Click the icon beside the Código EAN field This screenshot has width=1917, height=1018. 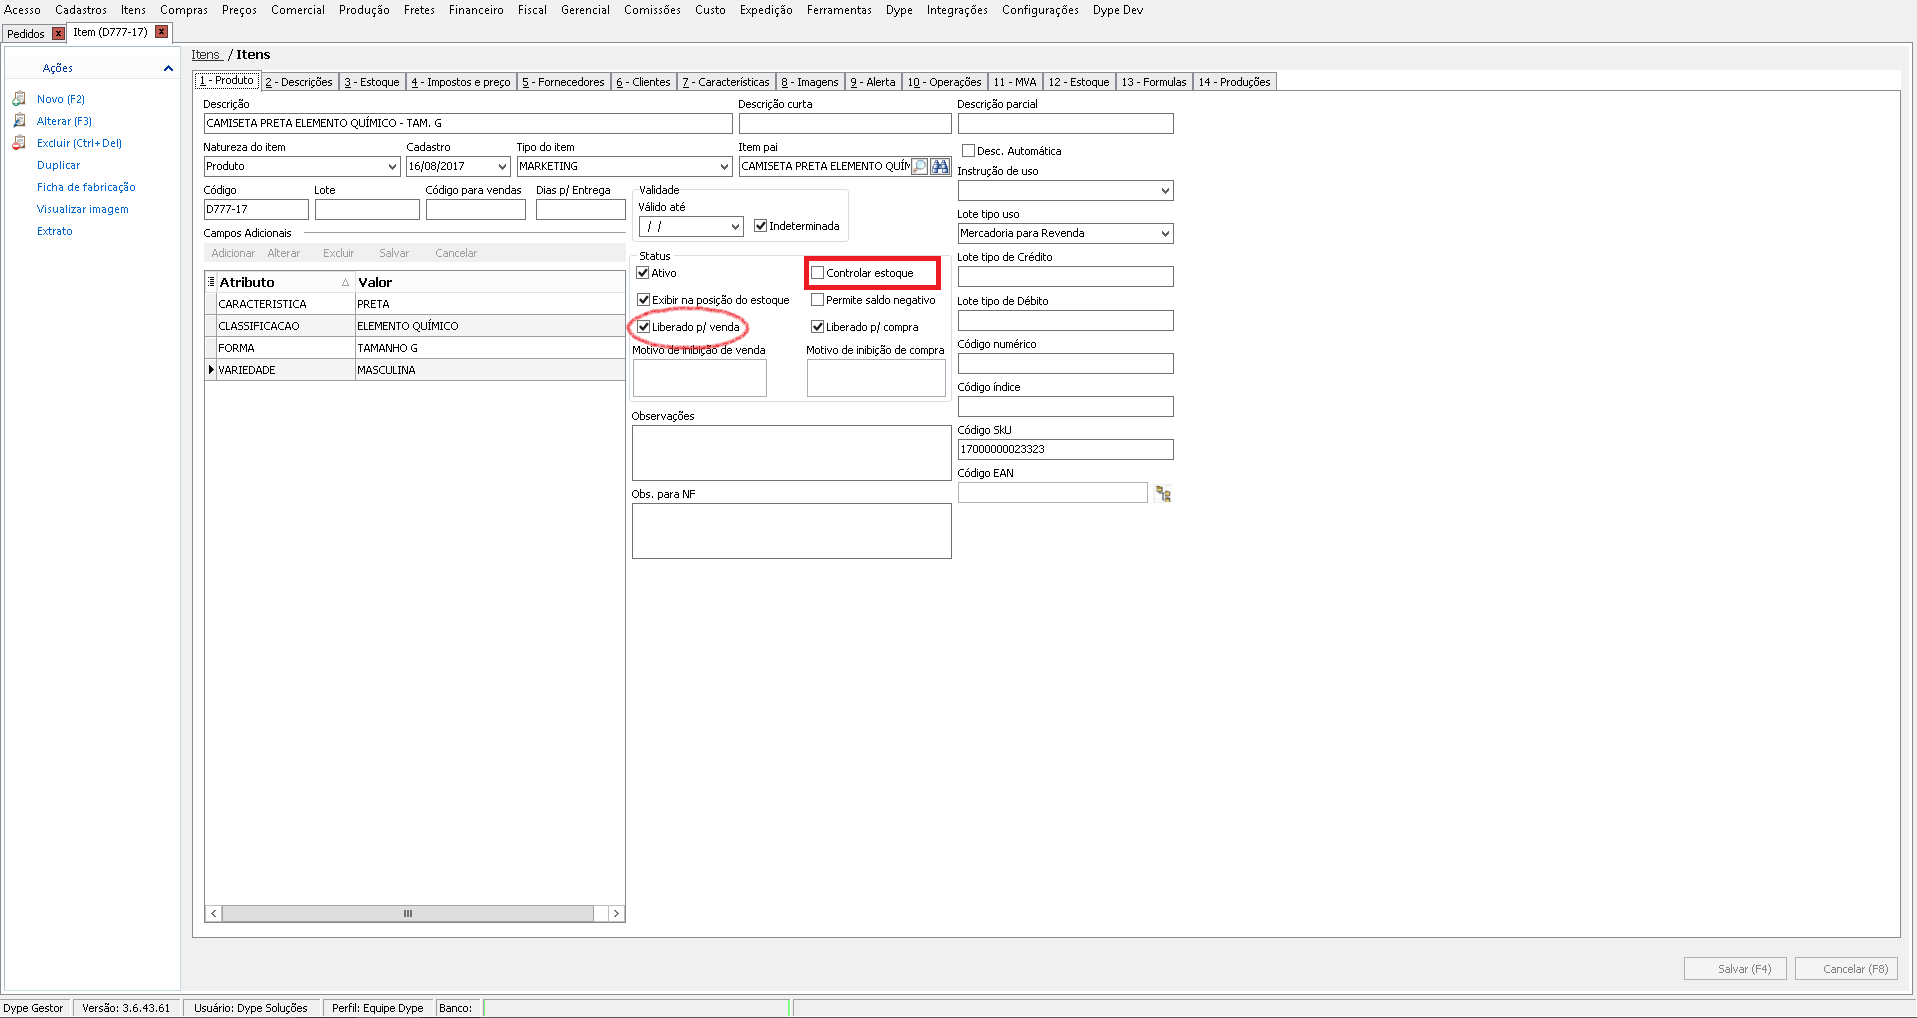1163,493
